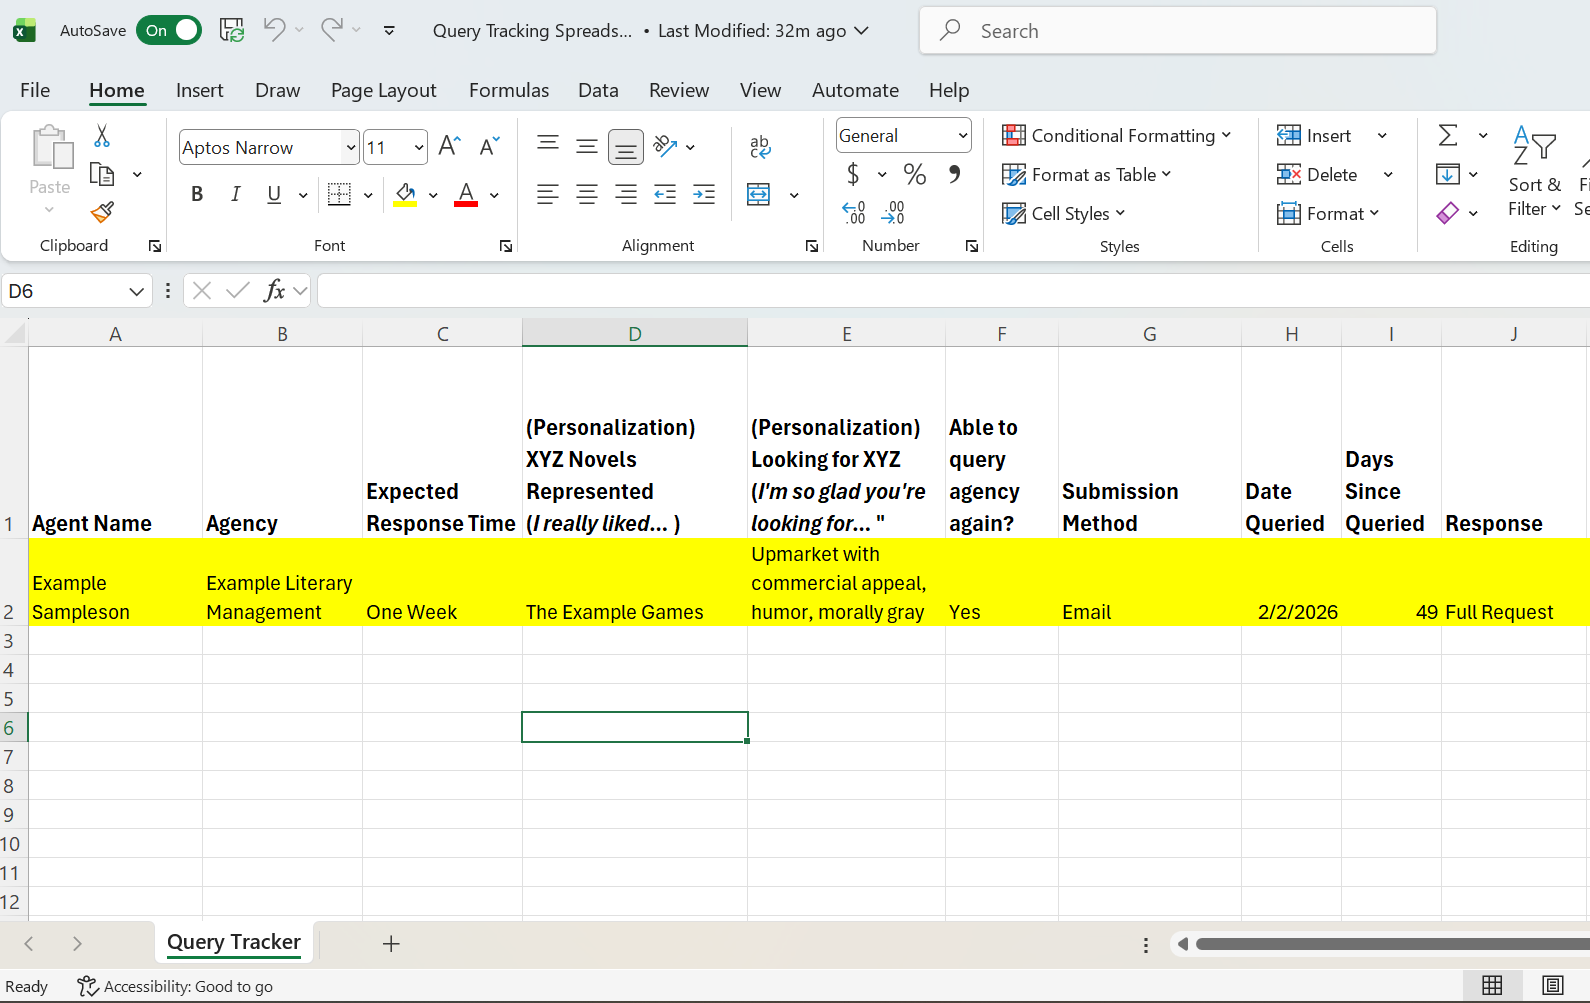The height and width of the screenshot is (1003, 1590).
Task: Open the font name dropdown Aptos Narrow
Action: pyautogui.click(x=350, y=148)
